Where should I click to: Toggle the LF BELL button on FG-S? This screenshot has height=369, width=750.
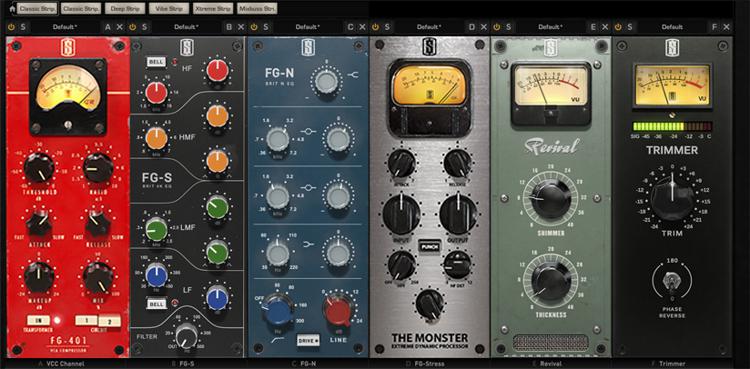[156, 304]
